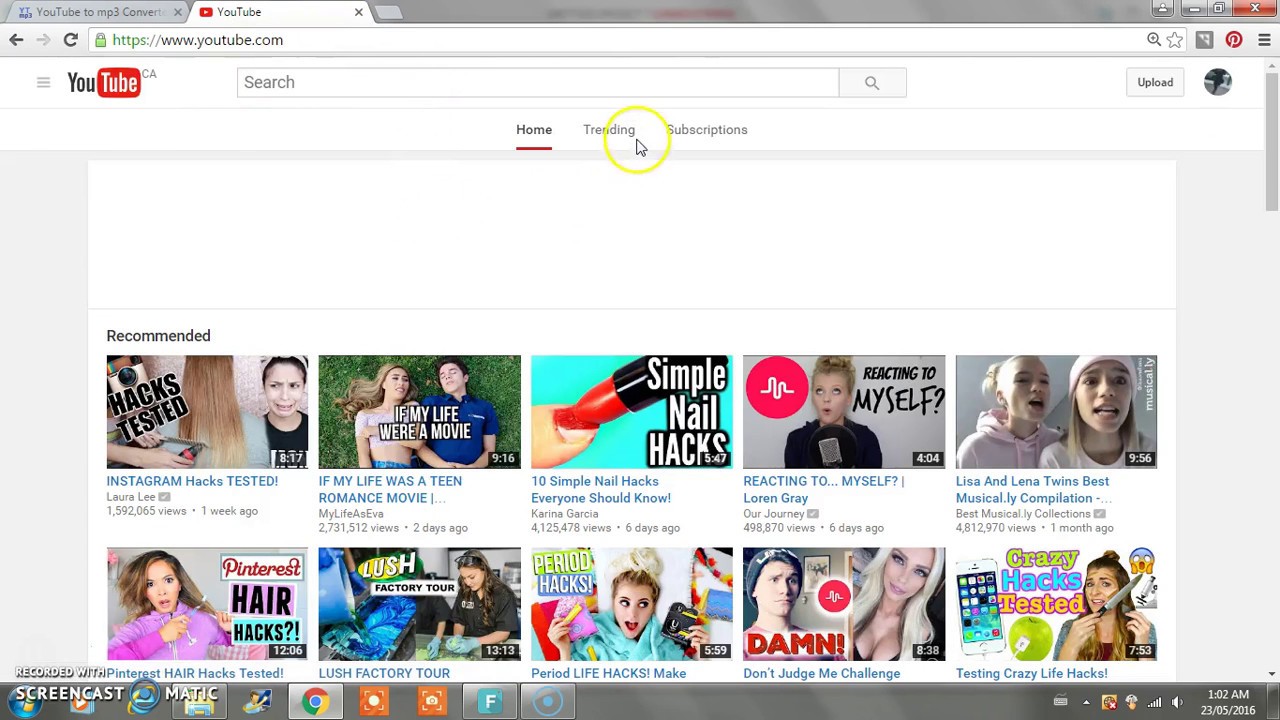
Task: Click the INSTAGRAM Hacks TESTED! title link
Action: click(192, 481)
